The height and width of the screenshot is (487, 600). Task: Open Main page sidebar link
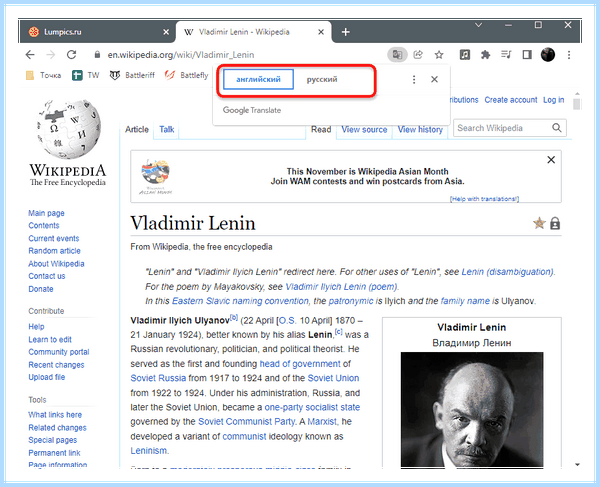click(46, 213)
